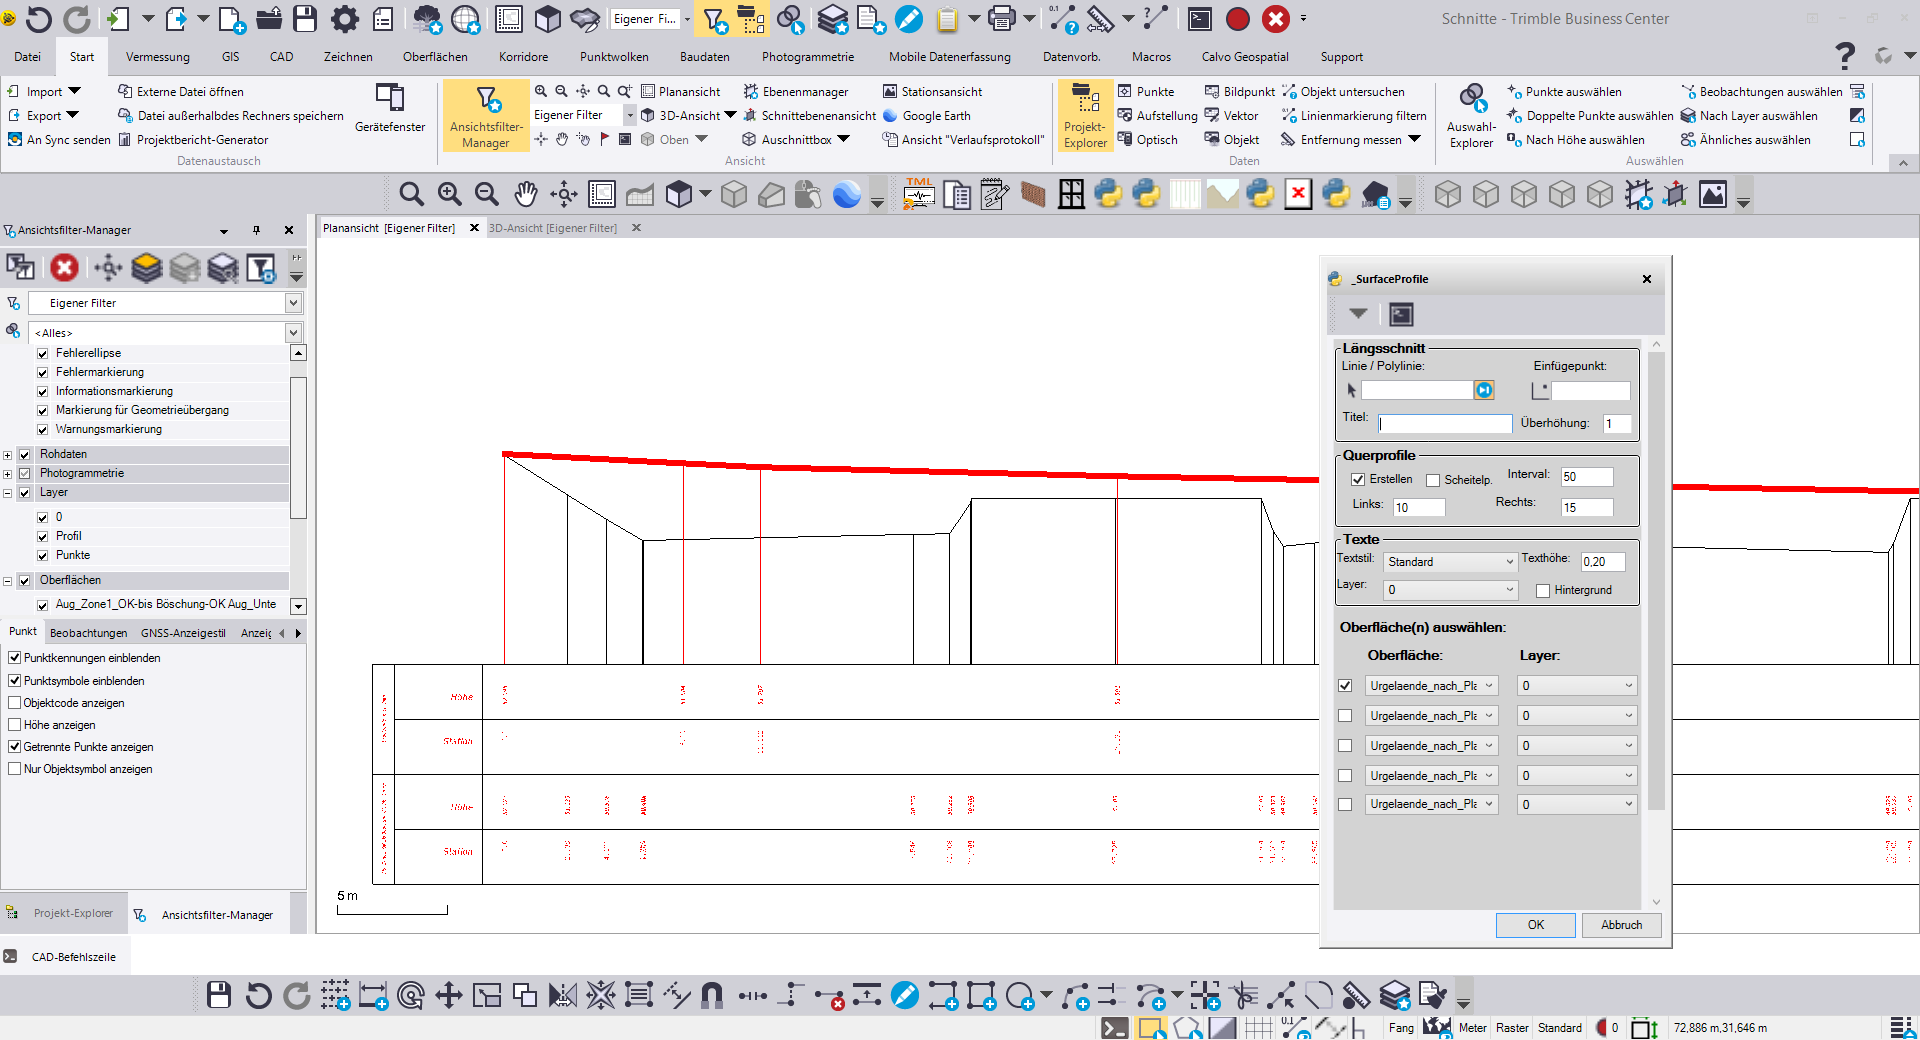
Task: Open the CAD-Befehlszeile button
Action: 66,957
